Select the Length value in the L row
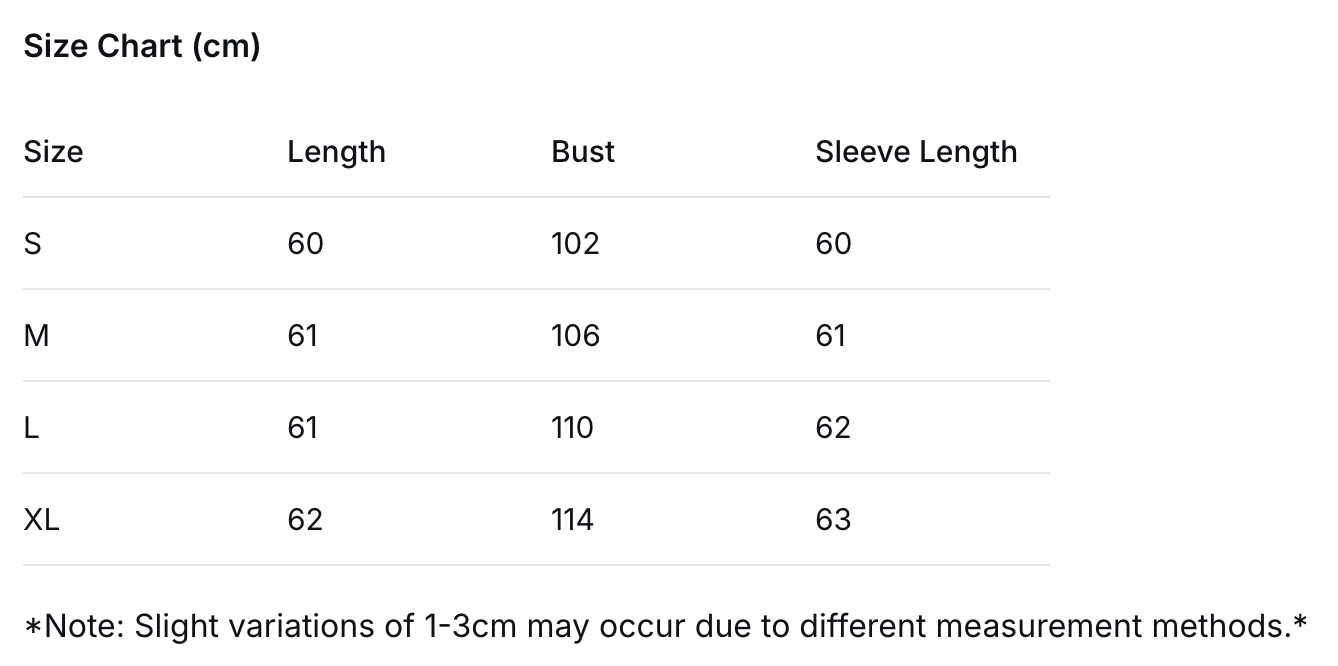 tap(302, 428)
